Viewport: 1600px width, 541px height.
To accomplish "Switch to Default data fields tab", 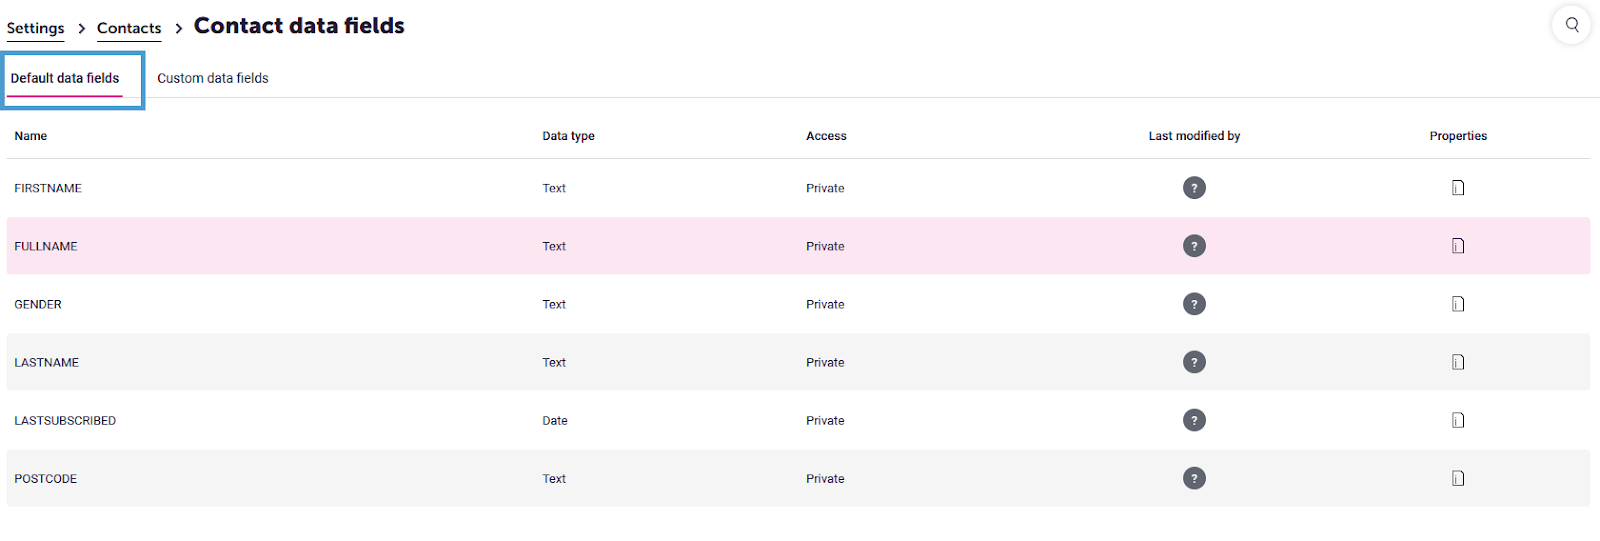I will (65, 78).
